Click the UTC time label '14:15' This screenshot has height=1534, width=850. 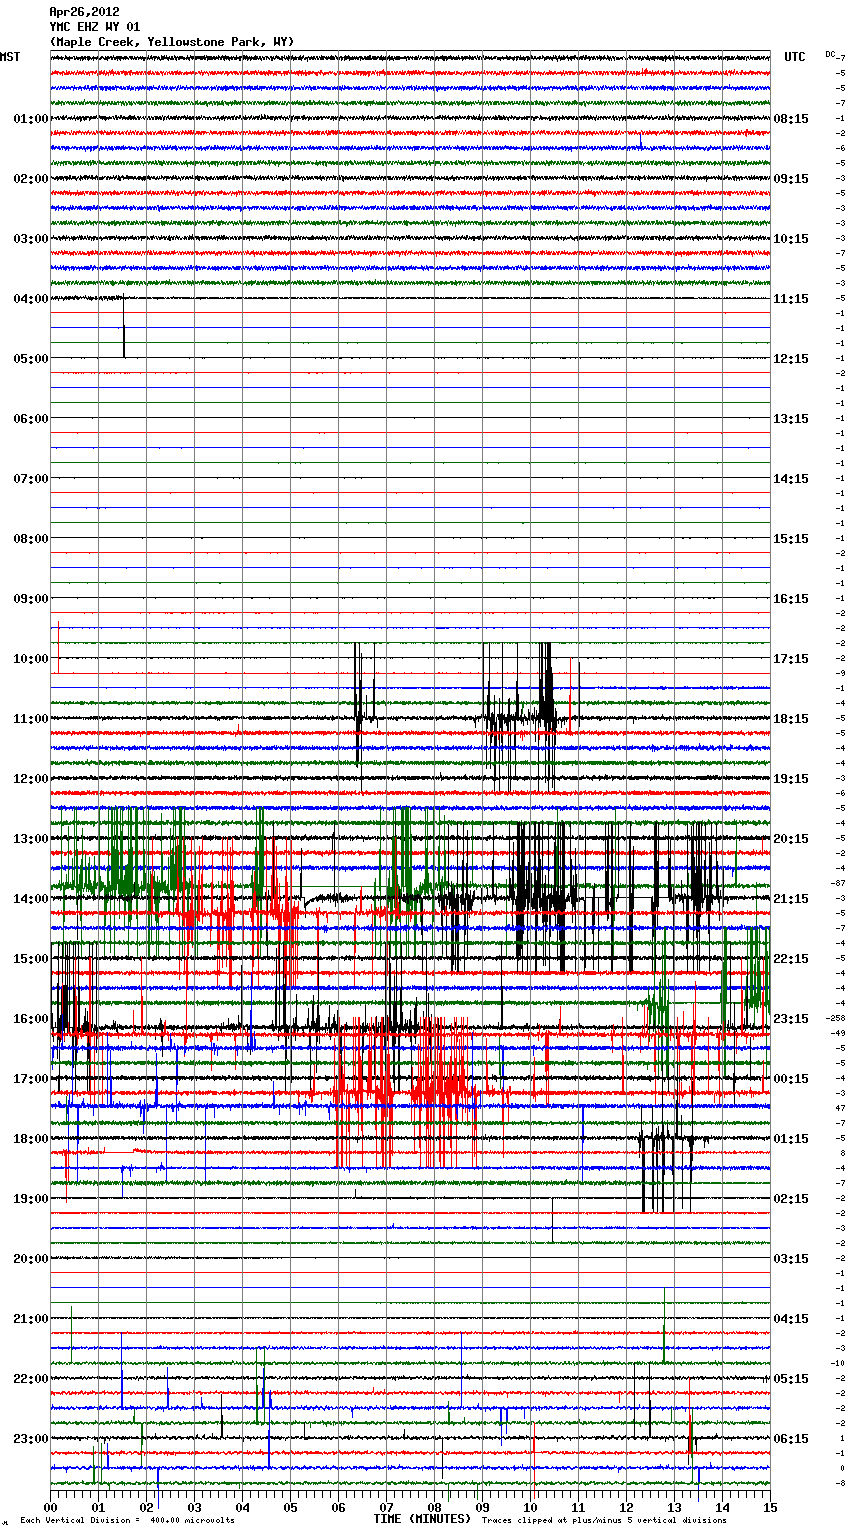(x=791, y=479)
